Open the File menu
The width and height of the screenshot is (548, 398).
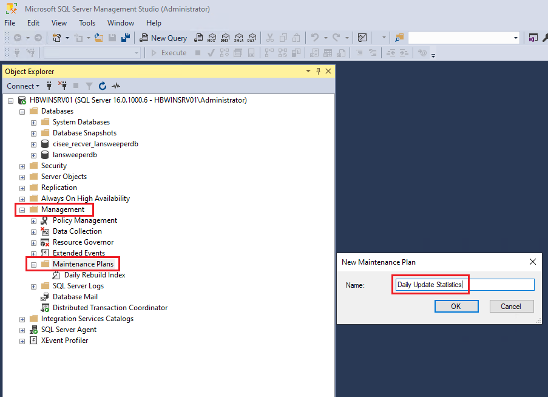pyautogui.click(x=10, y=23)
